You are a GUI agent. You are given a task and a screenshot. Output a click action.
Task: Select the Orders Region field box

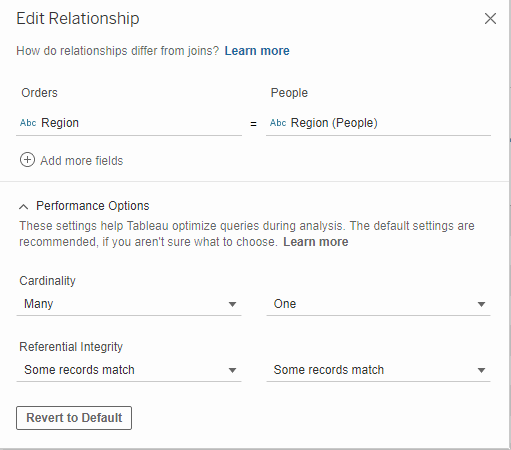click(x=129, y=123)
